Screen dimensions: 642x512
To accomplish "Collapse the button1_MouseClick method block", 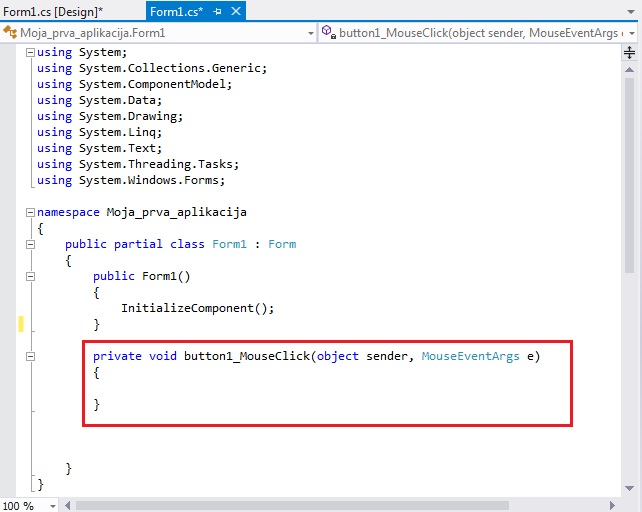I will pyautogui.click(x=30, y=356).
